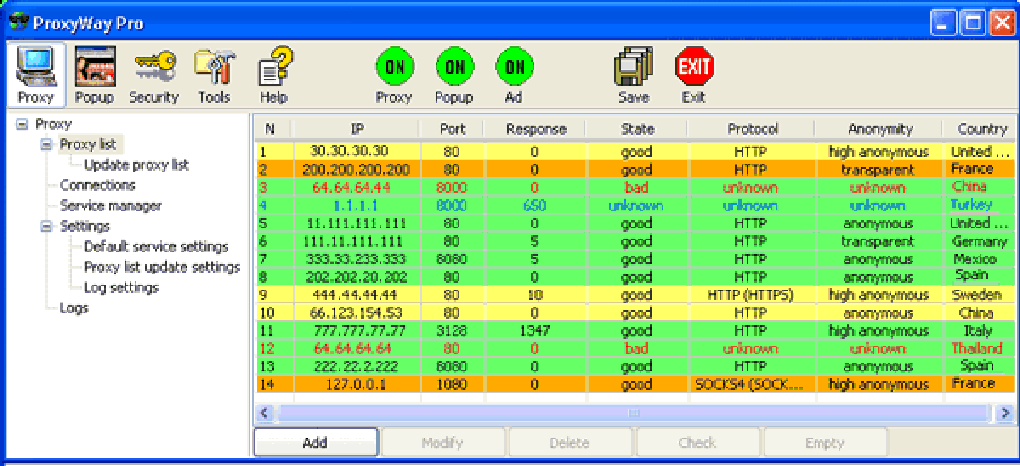The width and height of the screenshot is (1020, 466).
Task: Open the Tools folder icon
Action: (215, 75)
